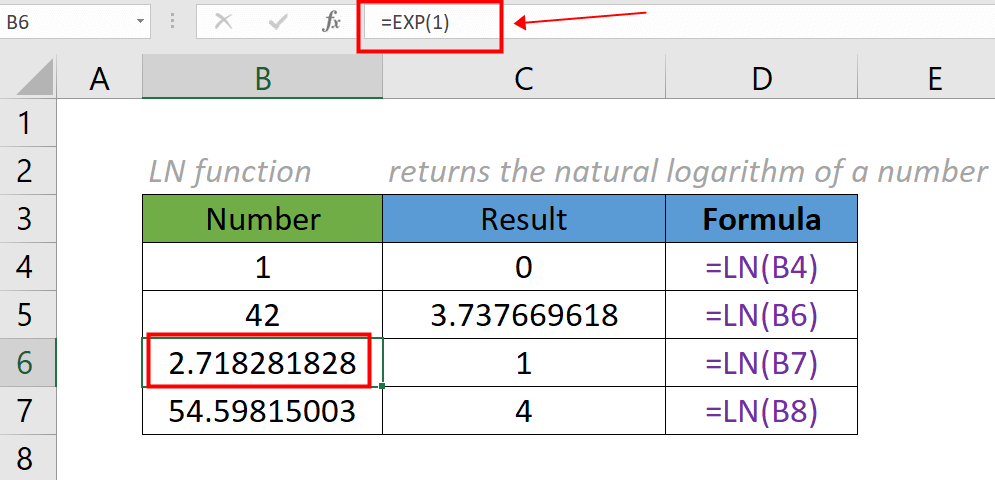Select column D header

[x=761, y=80]
